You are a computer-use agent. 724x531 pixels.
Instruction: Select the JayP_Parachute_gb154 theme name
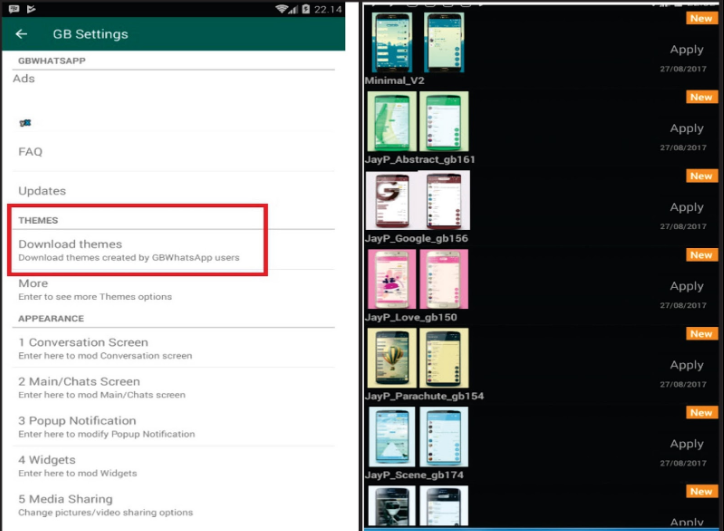424,396
